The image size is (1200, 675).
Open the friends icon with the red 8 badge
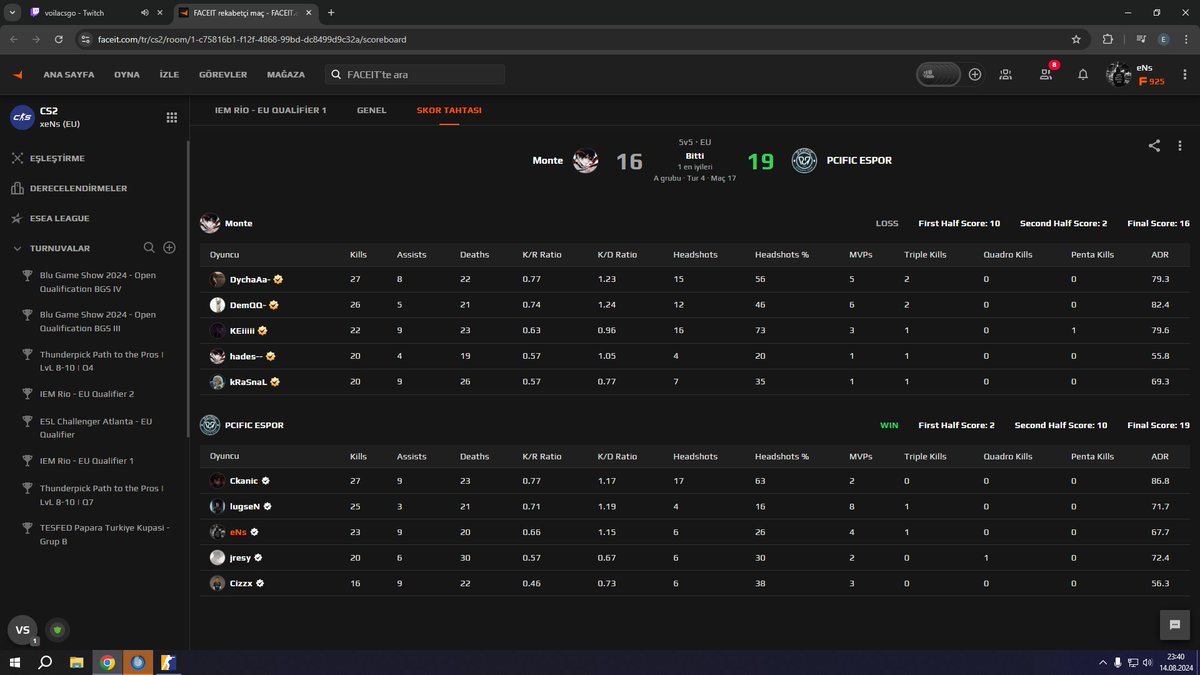pyautogui.click(x=1046, y=74)
